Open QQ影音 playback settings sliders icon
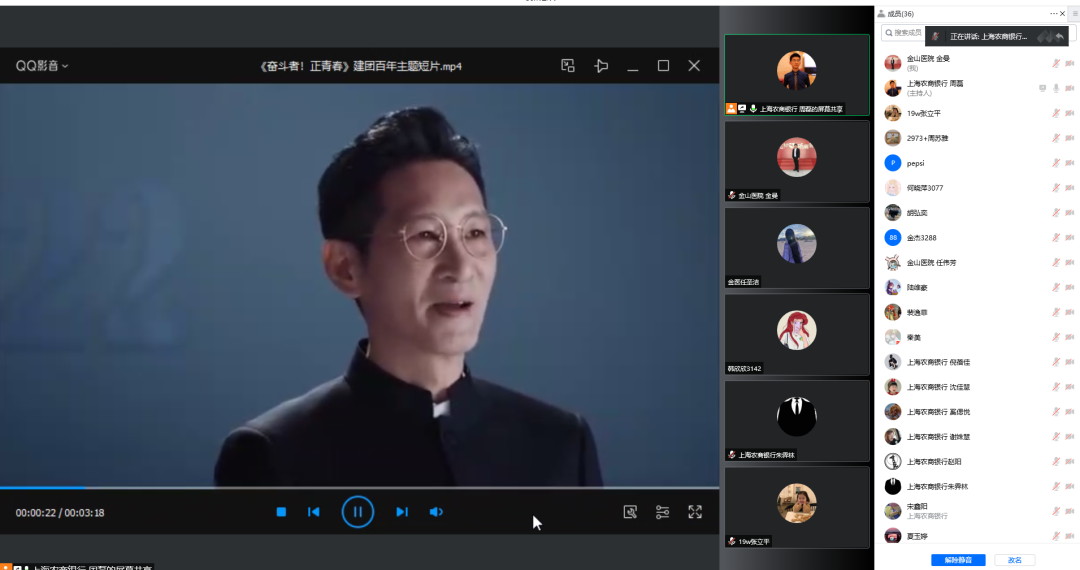1080x570 pixels. point(663,512)
